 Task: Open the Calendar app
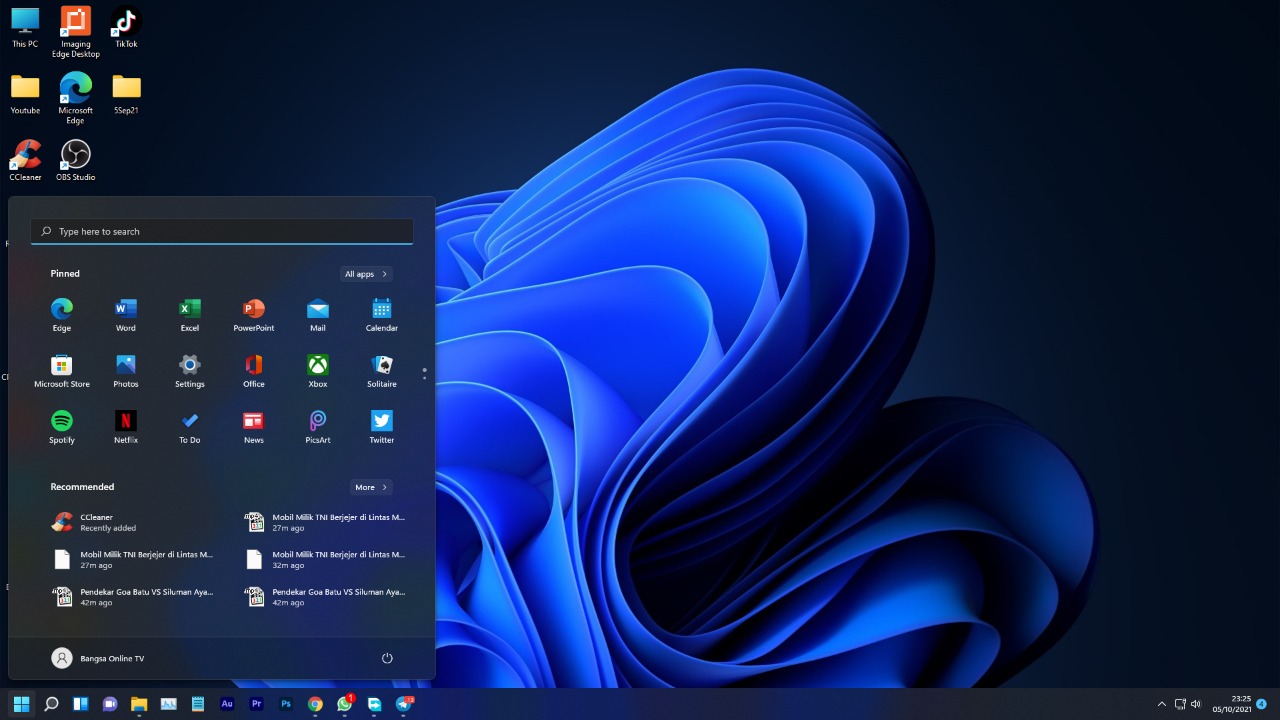tap(382, 314)
